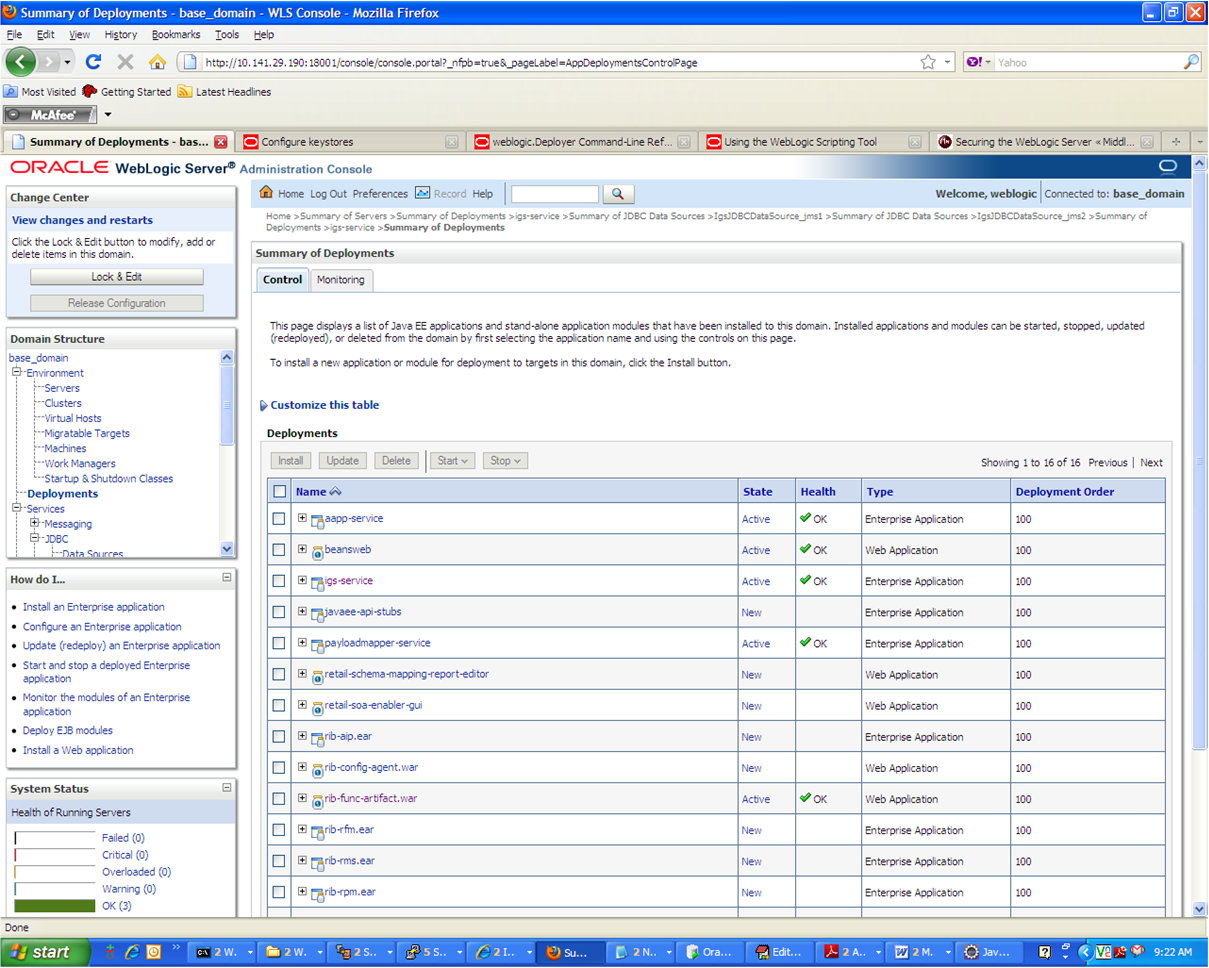Tick the igs-service row checkbox

pyautogui.click(x=279, y=581)
